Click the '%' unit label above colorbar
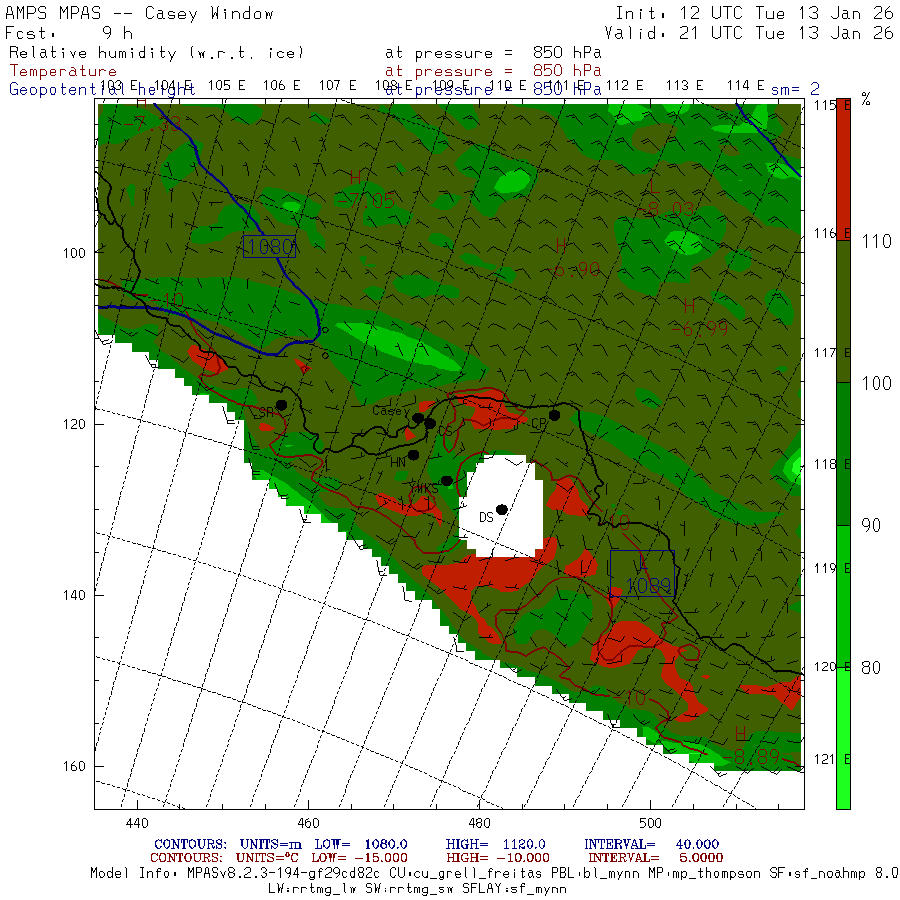The width and height of the screenshot is (900, 900). coord(866,99)
